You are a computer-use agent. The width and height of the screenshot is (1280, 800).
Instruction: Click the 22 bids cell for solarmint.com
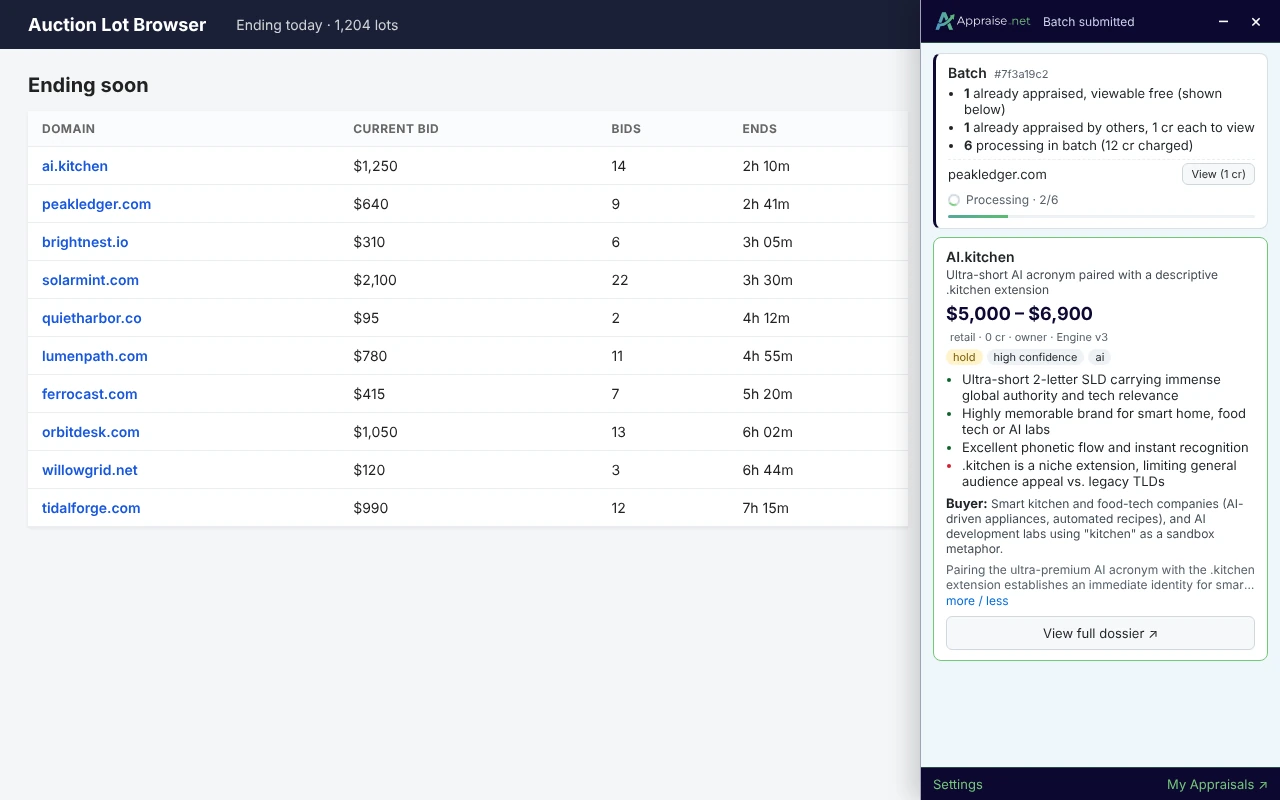pyautogui.click(x=620, y=280)
